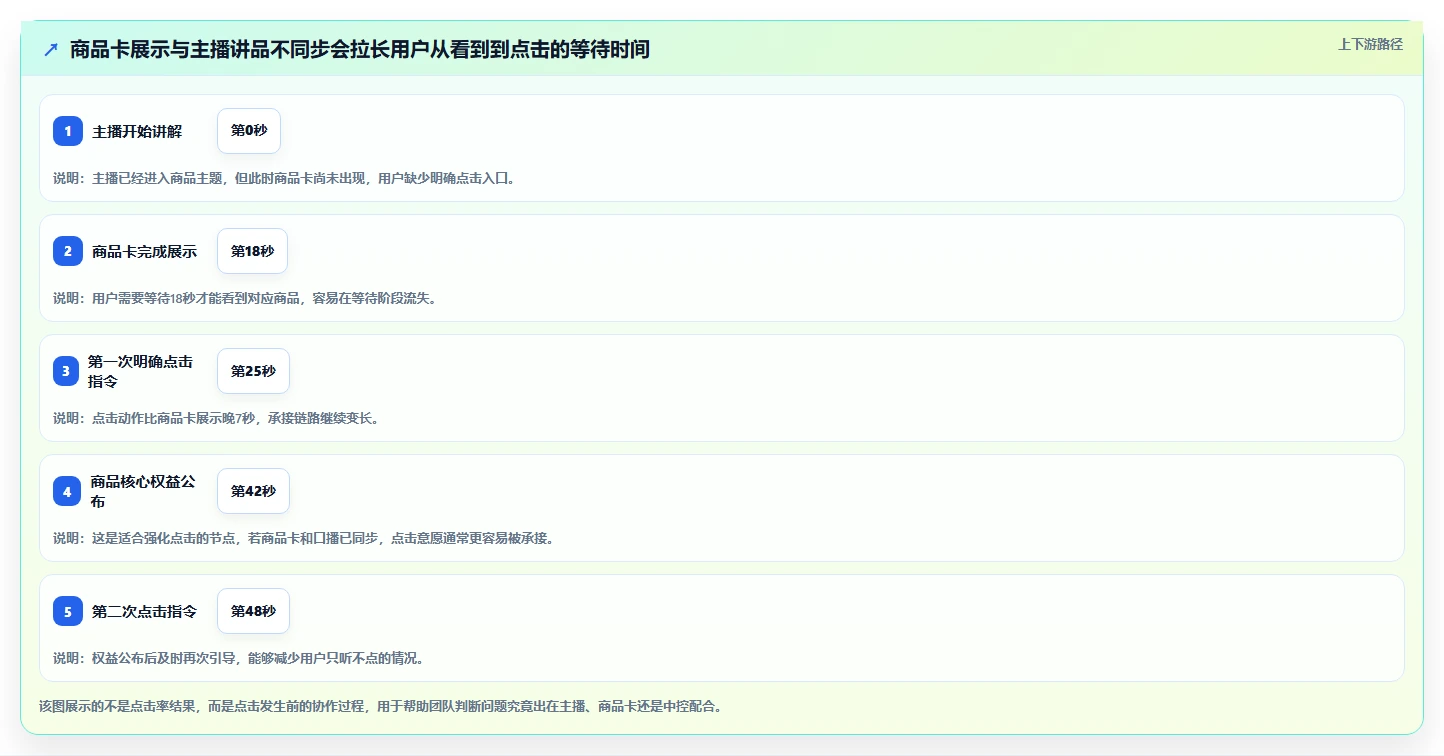Select step number badge 3

pyautogui.click(x=66, y=371)
